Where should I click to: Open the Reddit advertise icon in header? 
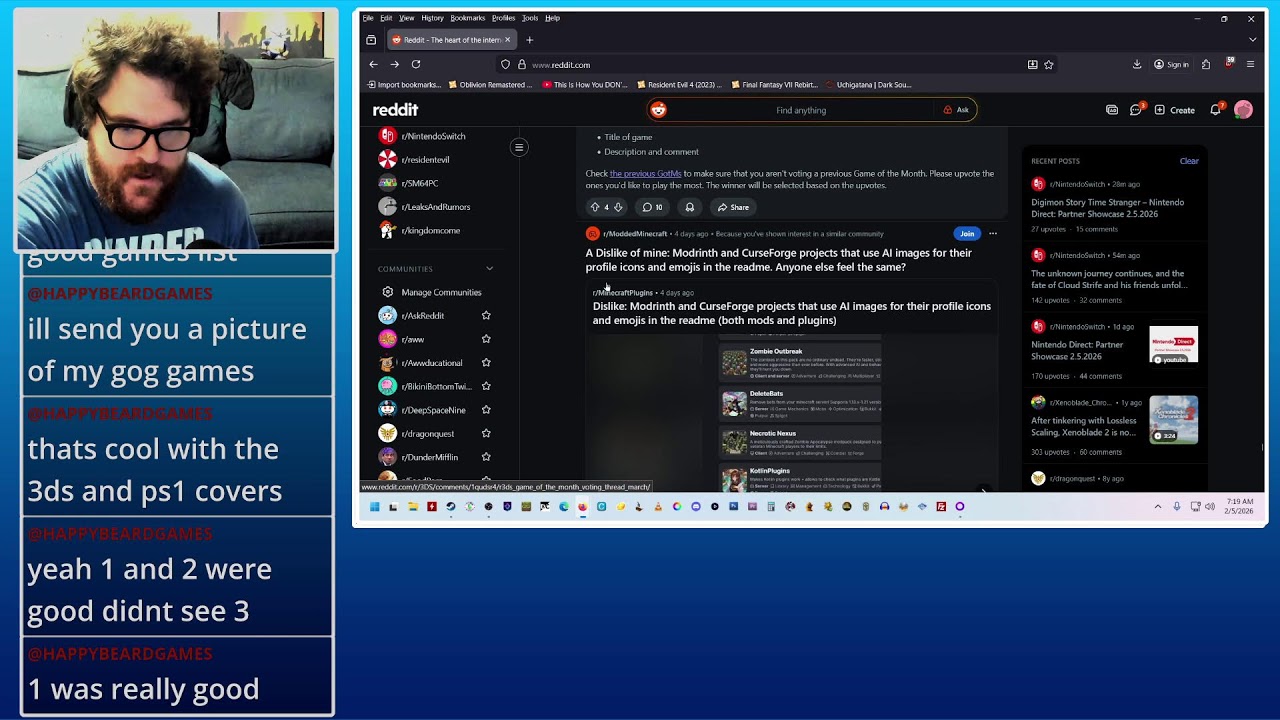coord(1112,110)
